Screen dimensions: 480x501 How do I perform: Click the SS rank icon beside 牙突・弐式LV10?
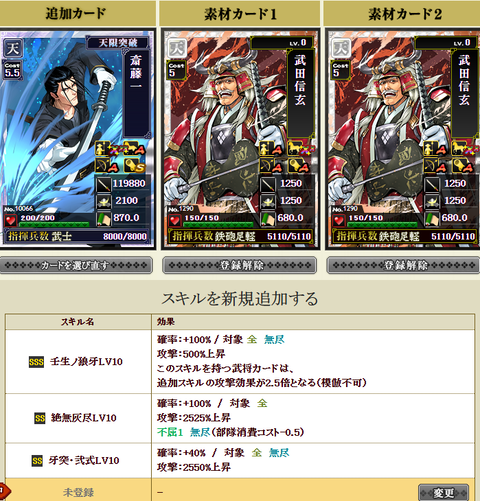37,461
